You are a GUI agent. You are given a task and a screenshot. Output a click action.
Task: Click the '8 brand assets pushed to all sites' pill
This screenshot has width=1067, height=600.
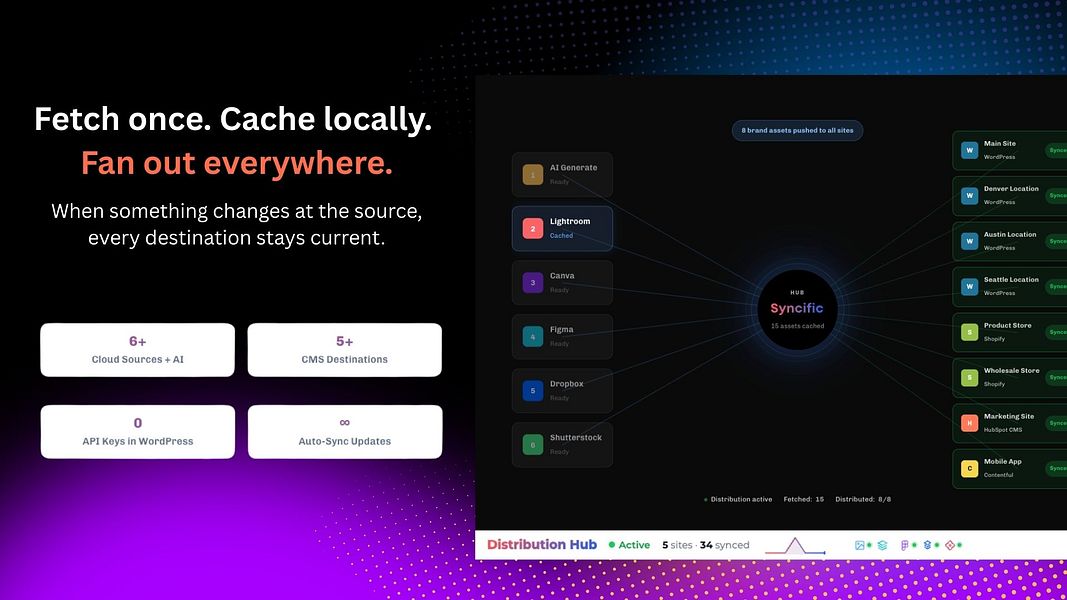[x=798, y=131]
